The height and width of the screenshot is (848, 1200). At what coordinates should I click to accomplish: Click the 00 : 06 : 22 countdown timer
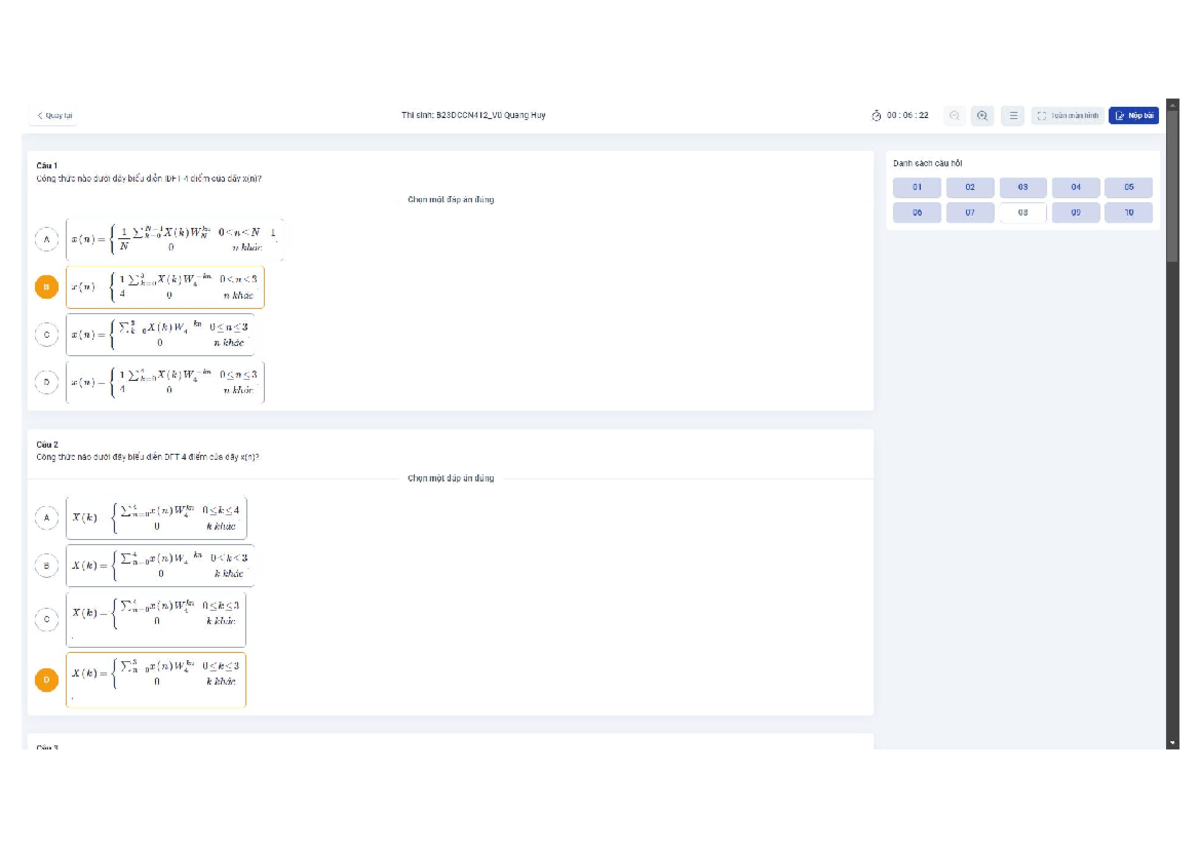907,116
